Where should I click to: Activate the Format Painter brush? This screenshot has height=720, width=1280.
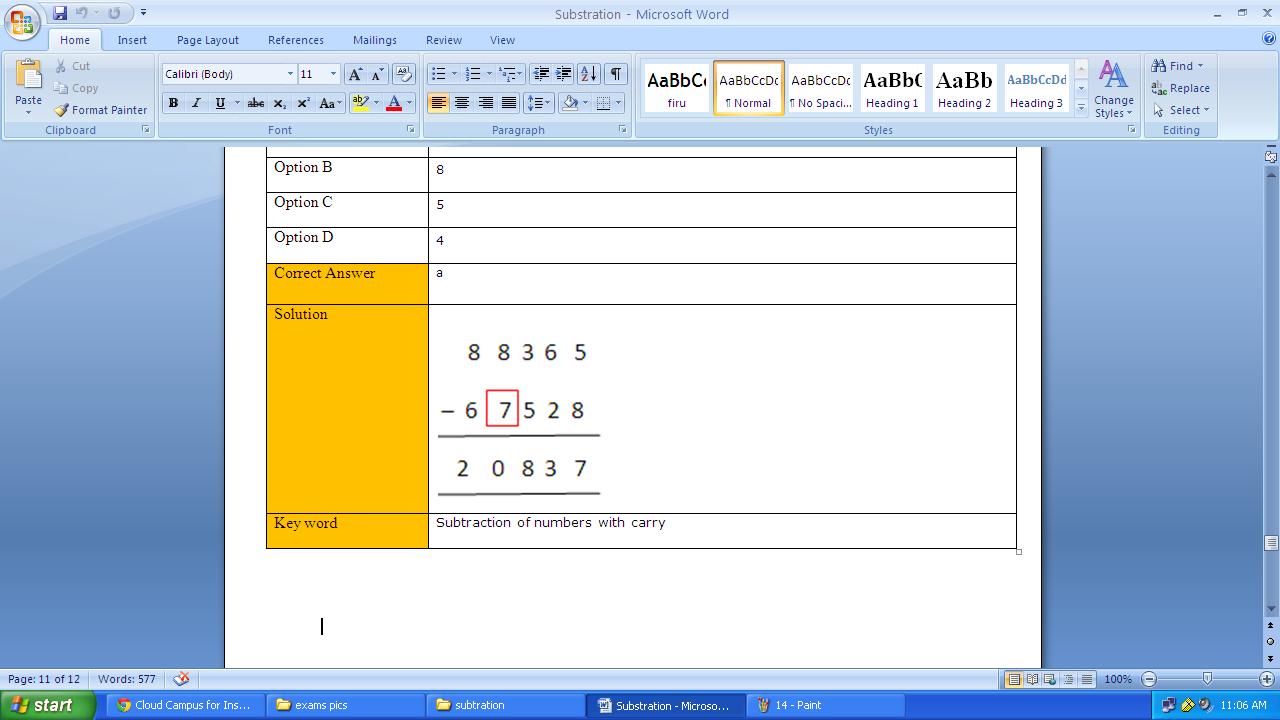coord(100,110)
